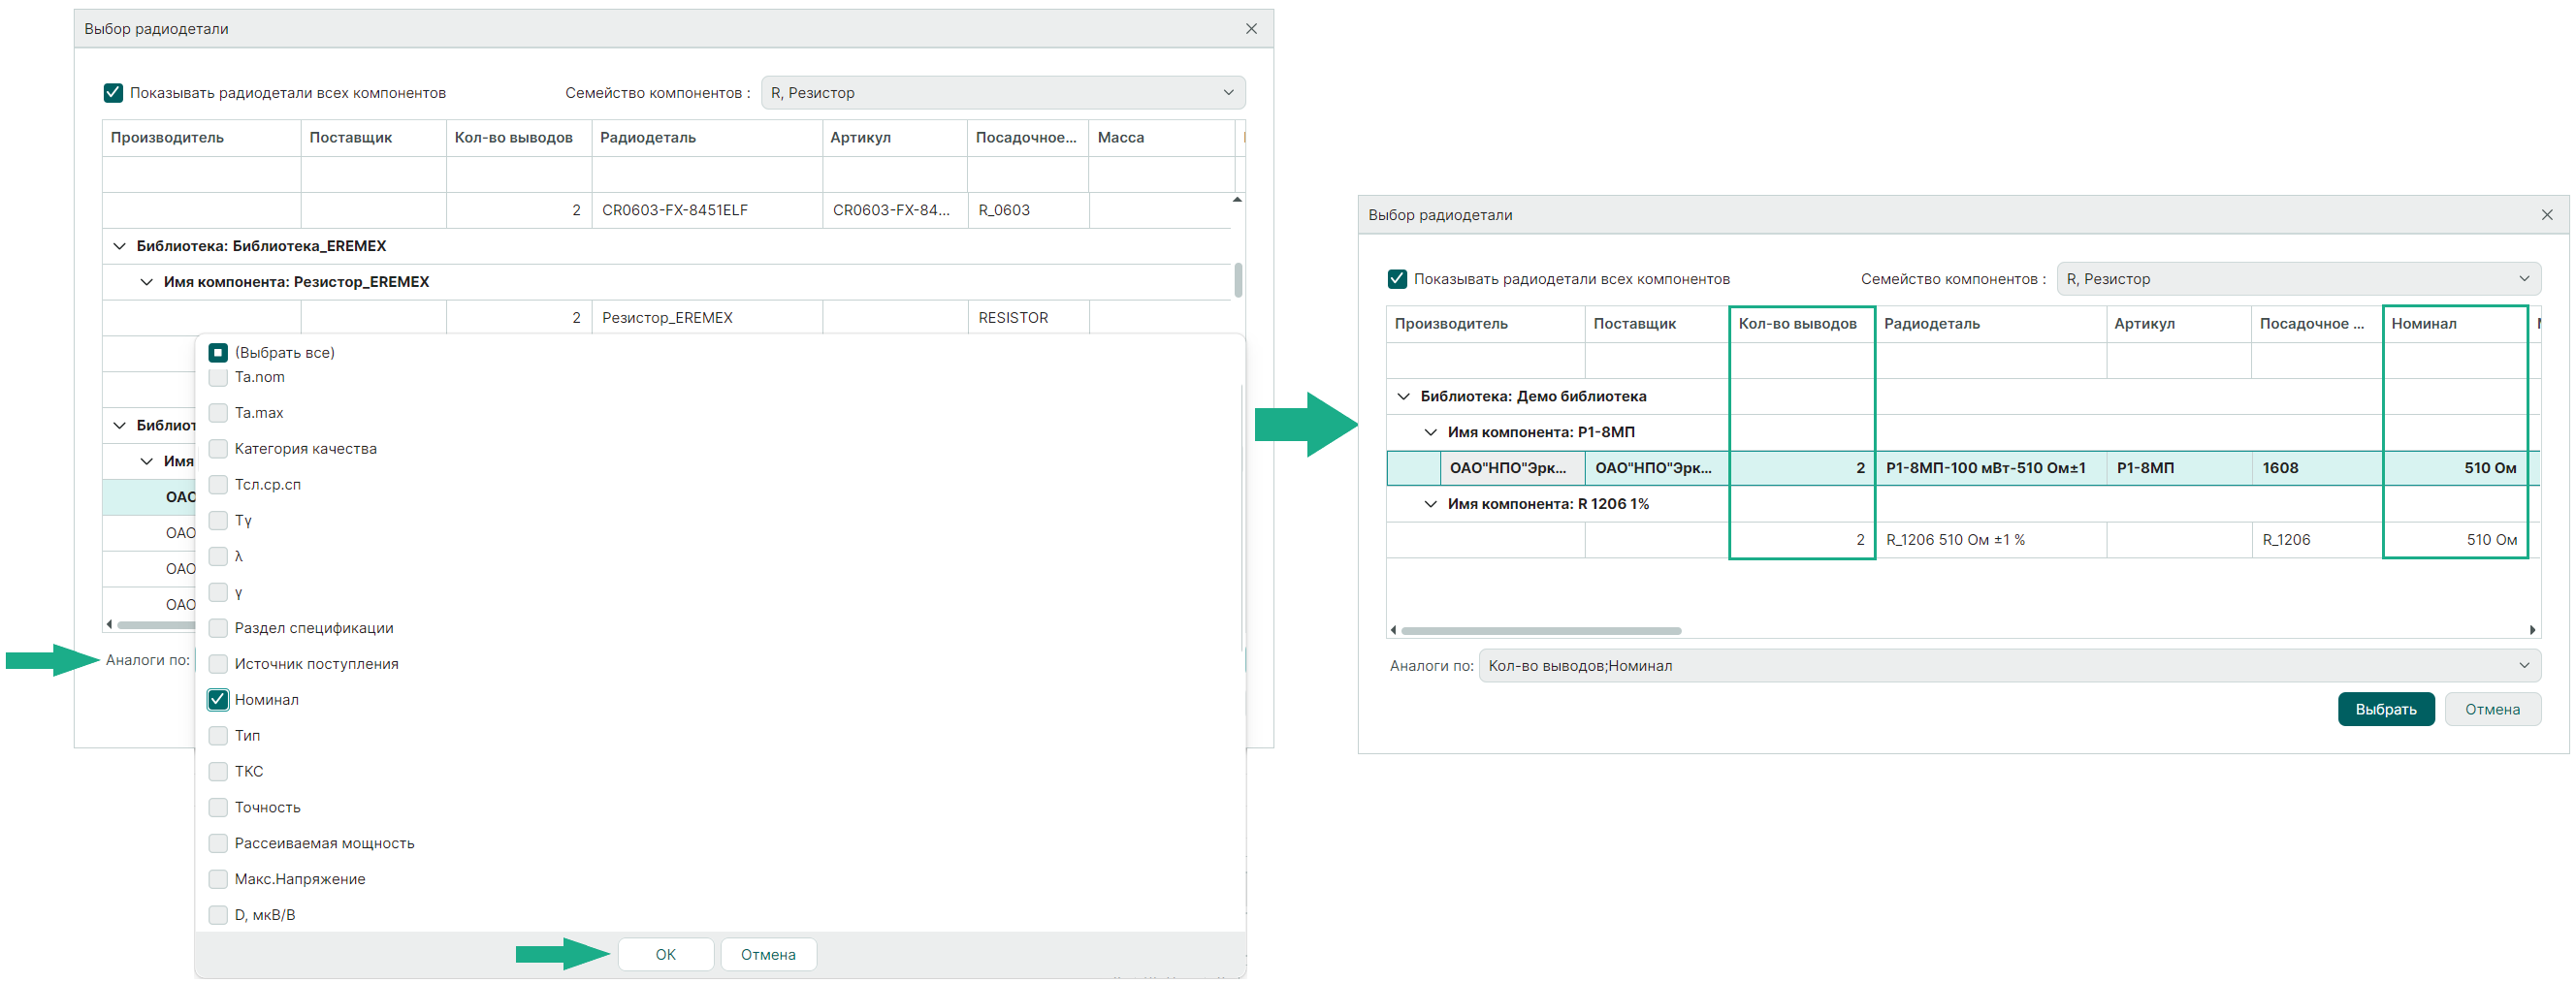Image resolution: width=2576 pixels, height=983 pixels.
Task: Open the Аналоги по dropdown in right dialog
Action: 2008,666
